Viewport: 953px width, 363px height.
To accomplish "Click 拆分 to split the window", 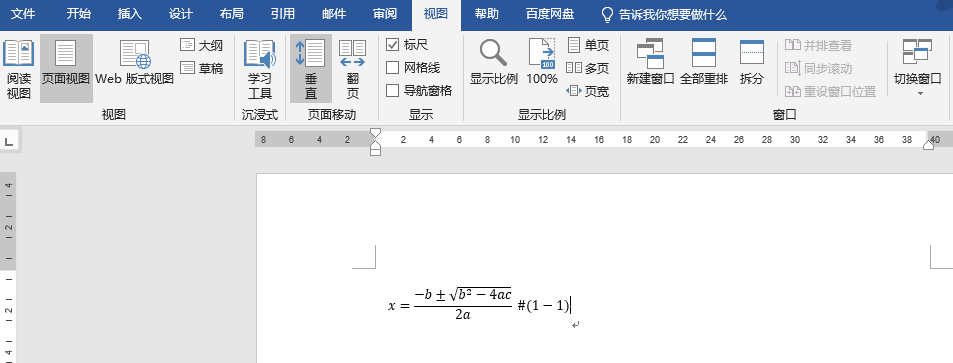I will tap(751, 63).
